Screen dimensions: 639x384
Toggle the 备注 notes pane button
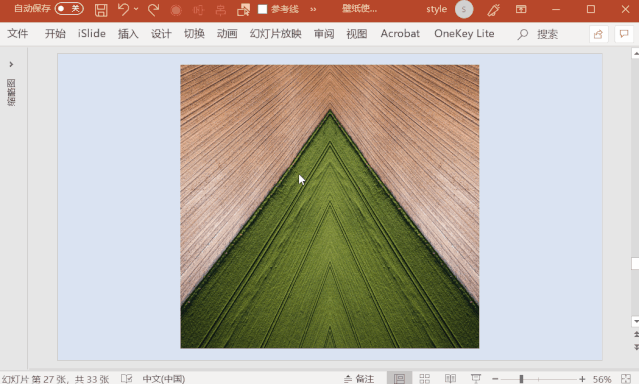(x=359, y=379)
